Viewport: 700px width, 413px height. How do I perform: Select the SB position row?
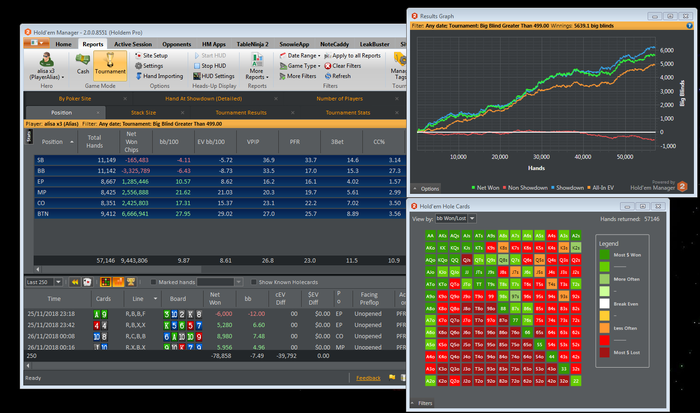[x=219, y=160]
